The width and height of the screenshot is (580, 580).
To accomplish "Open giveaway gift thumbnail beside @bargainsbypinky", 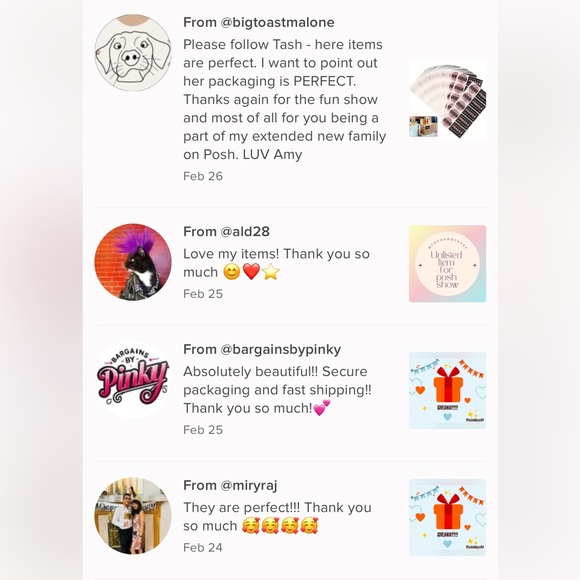I will 447,391.
